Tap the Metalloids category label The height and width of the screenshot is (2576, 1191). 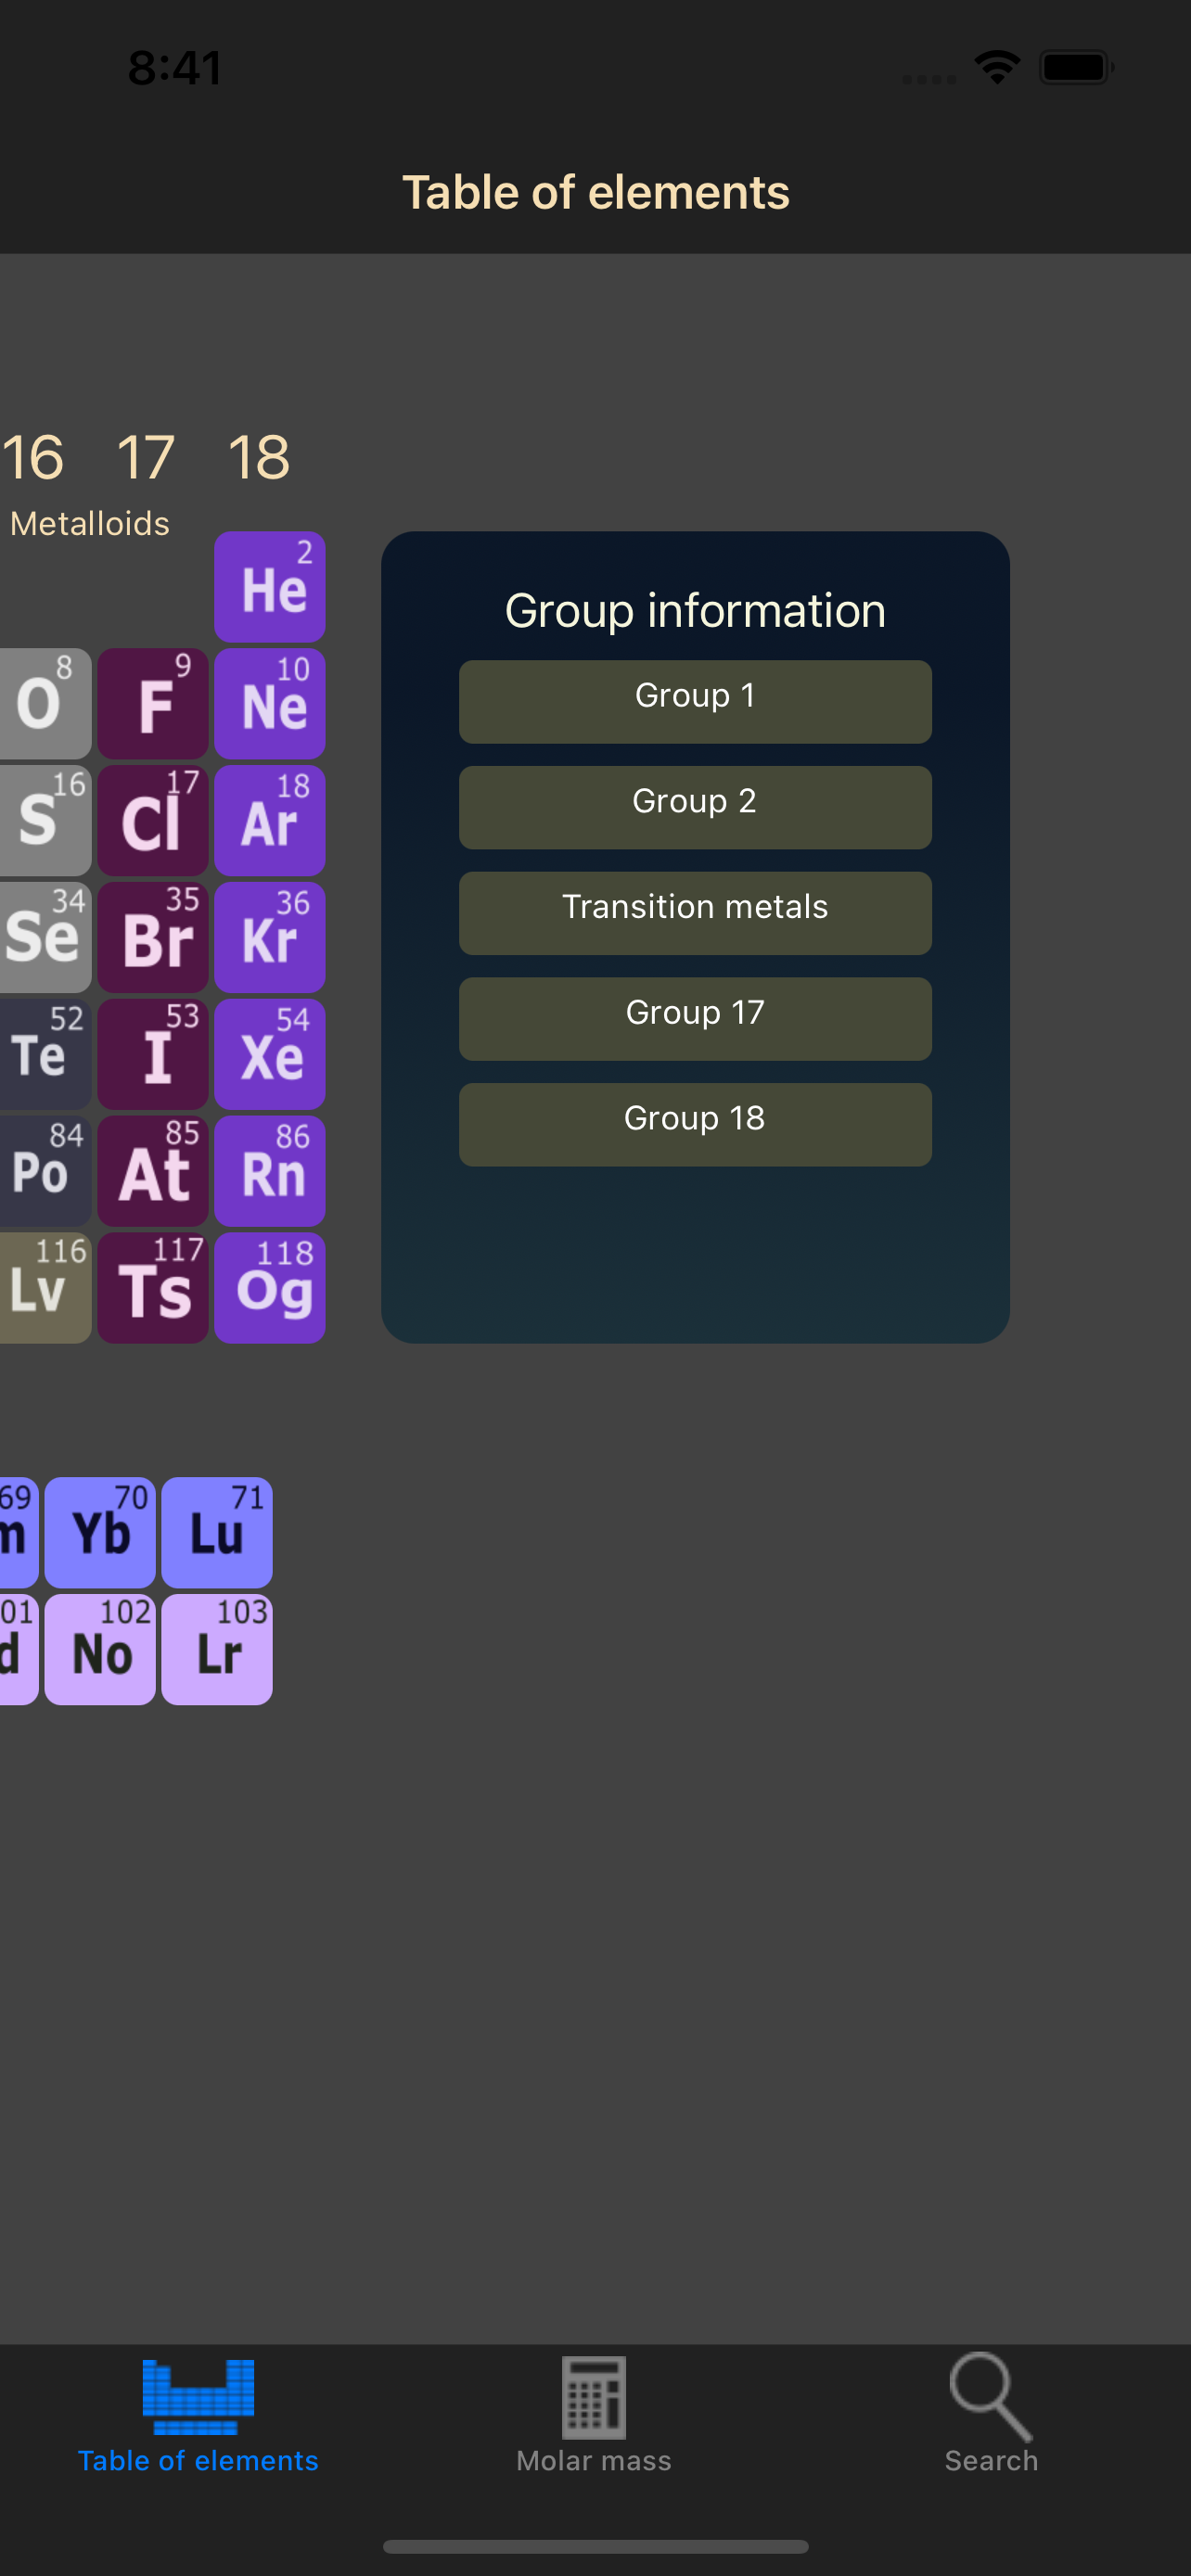(90, 524)
